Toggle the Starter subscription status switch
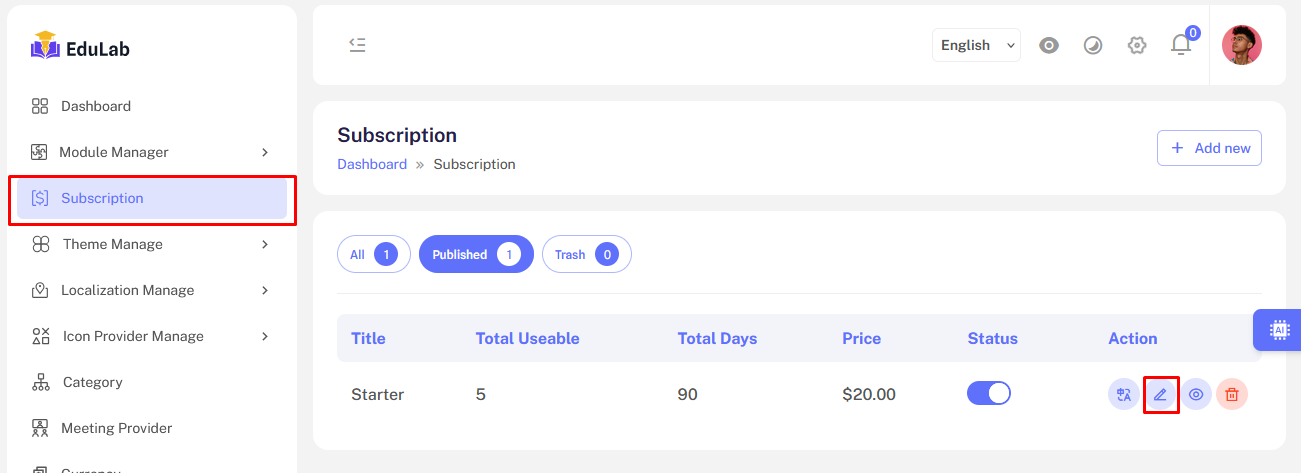Screen dimensions: 1301x473 [x=989, y=393]
